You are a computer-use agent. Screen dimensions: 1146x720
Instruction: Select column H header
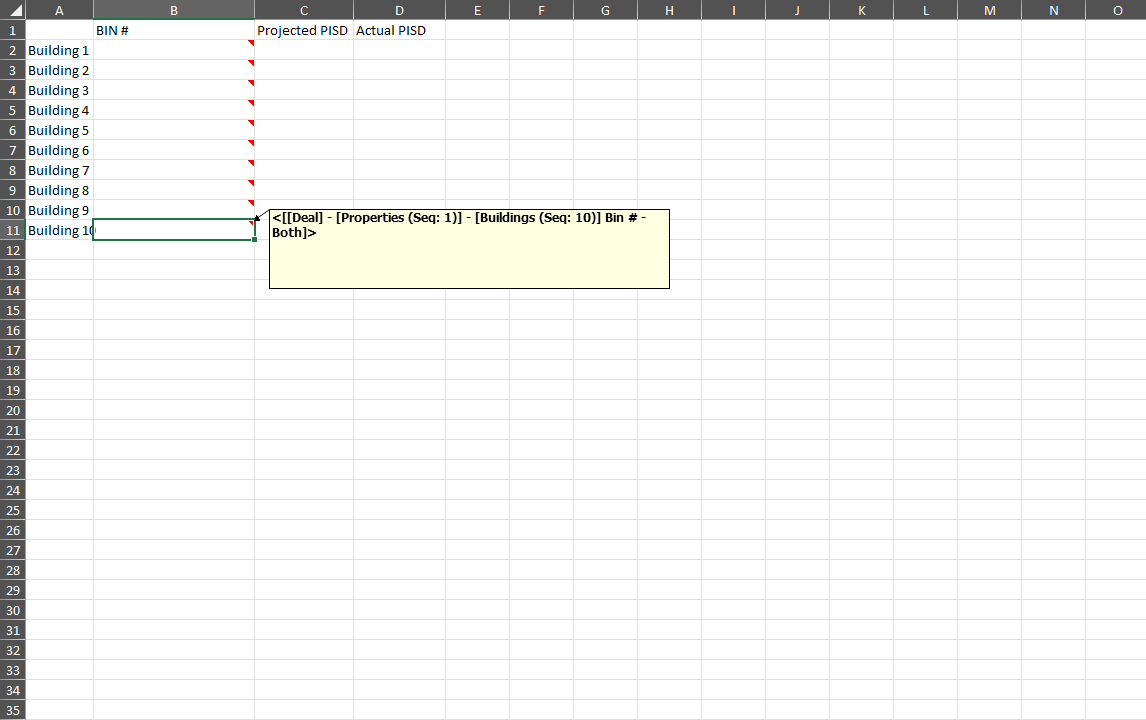click(x=669, y=10)
